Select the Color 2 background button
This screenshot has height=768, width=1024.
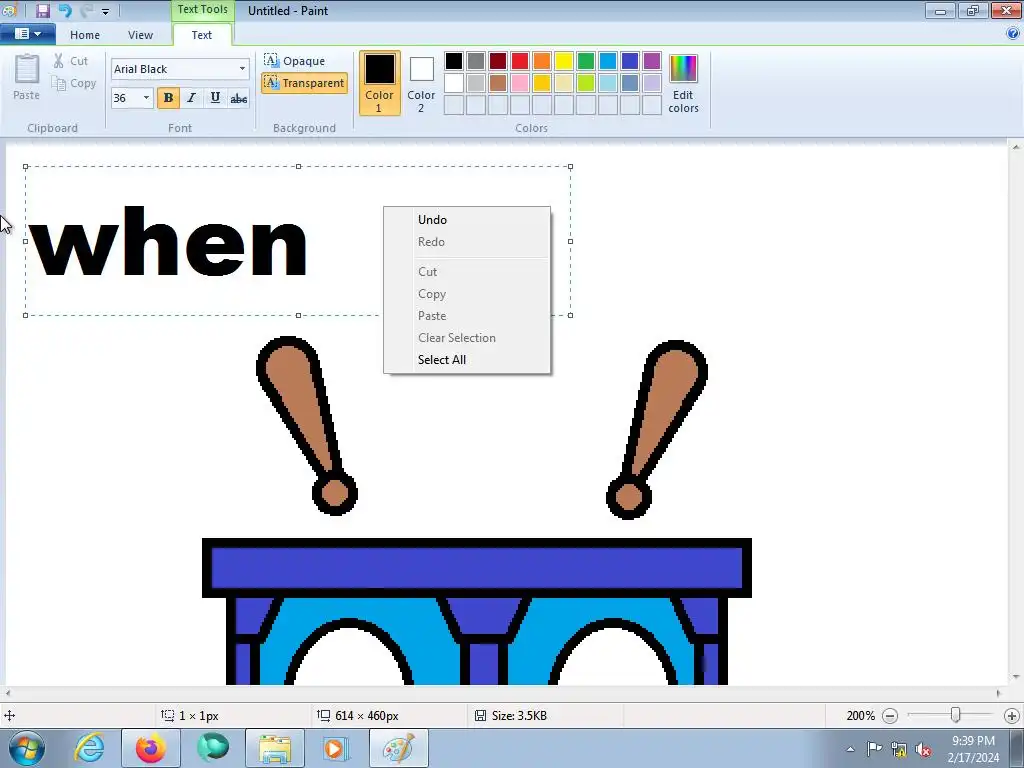tap(421, 83)
